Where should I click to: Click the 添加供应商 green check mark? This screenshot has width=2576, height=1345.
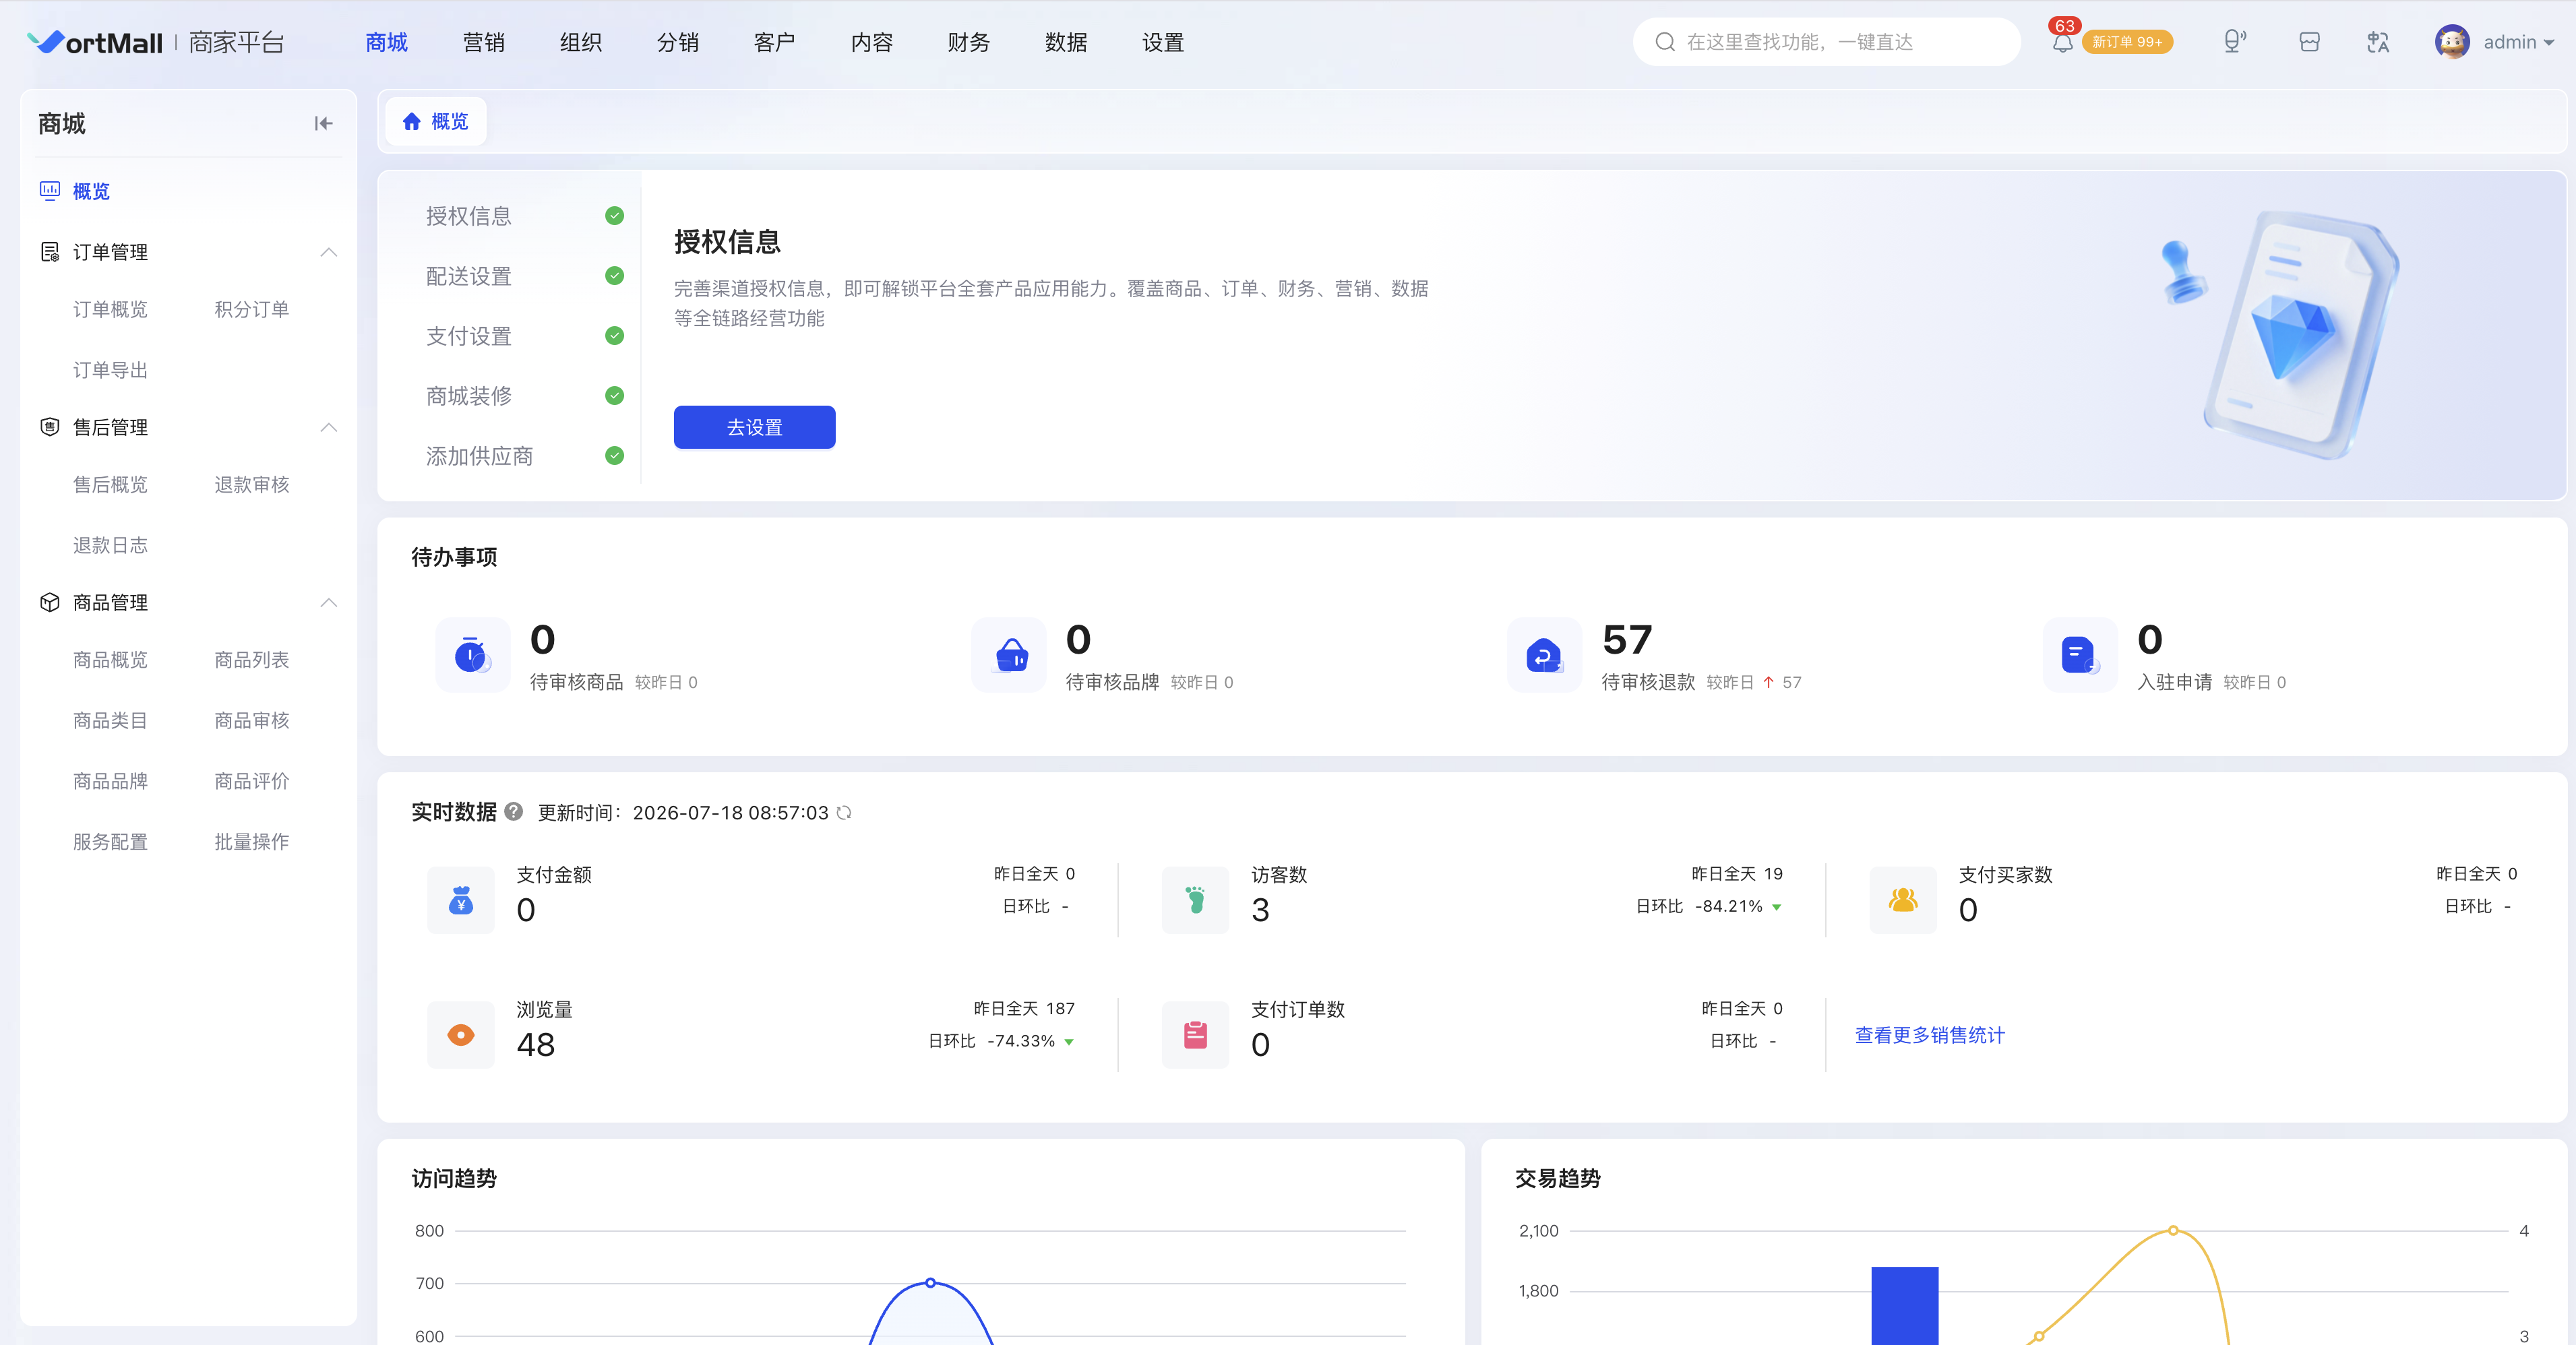coord(615,455)
